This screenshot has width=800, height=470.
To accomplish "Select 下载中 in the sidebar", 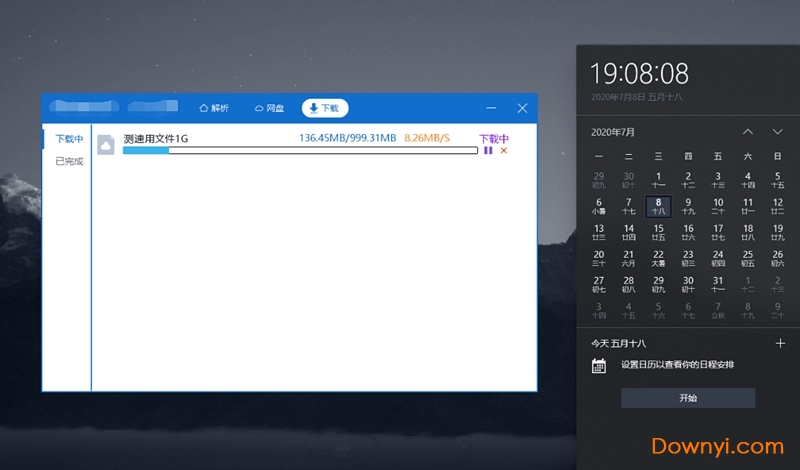I will point(69,139).
